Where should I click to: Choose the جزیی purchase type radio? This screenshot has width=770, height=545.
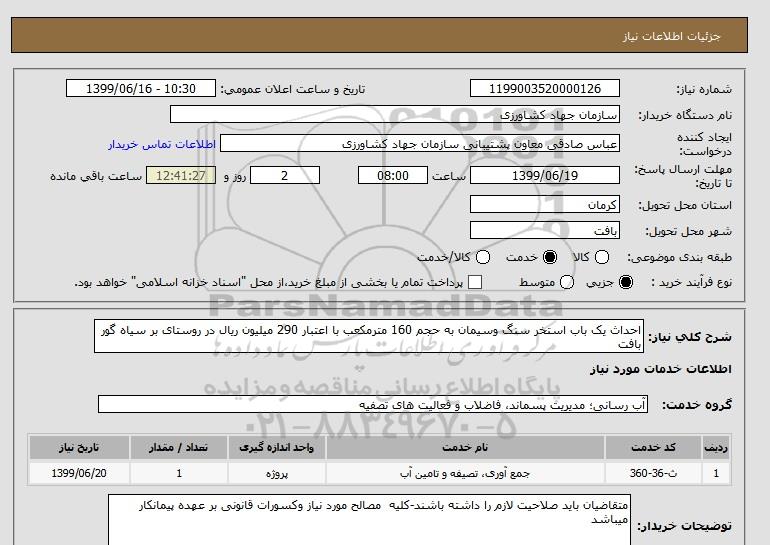(626, 282)
